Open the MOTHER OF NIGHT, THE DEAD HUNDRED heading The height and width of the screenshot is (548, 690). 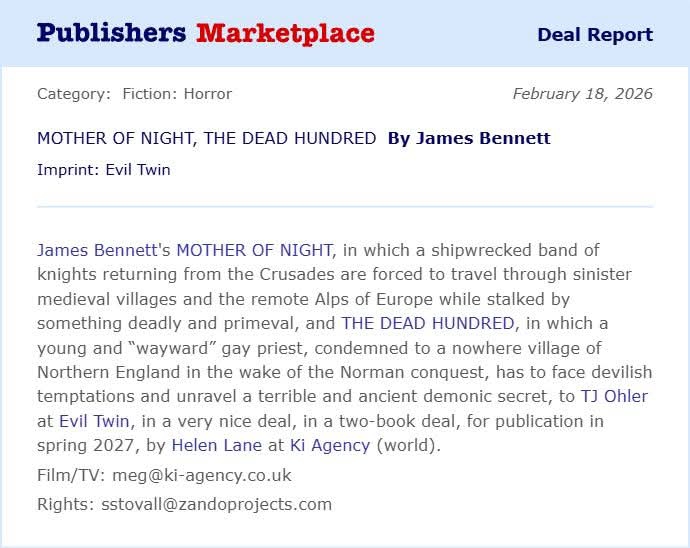tap(206, 138)
